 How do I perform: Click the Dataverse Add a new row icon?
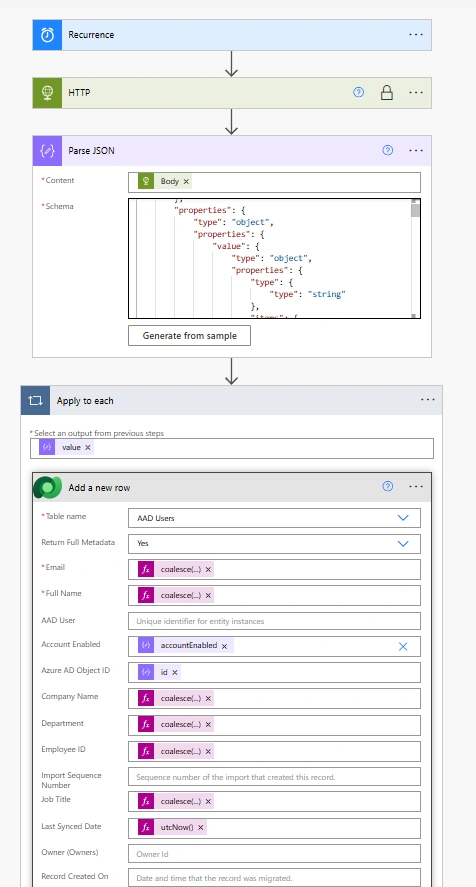tap(48, 487)
